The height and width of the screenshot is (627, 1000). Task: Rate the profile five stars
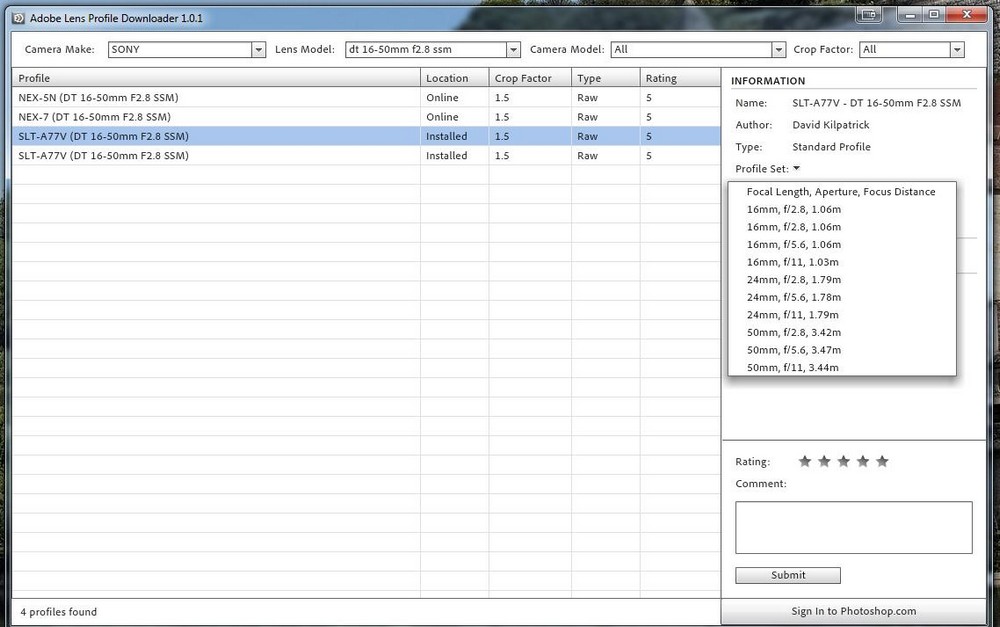pyautogui.click(x=882, y=461)
